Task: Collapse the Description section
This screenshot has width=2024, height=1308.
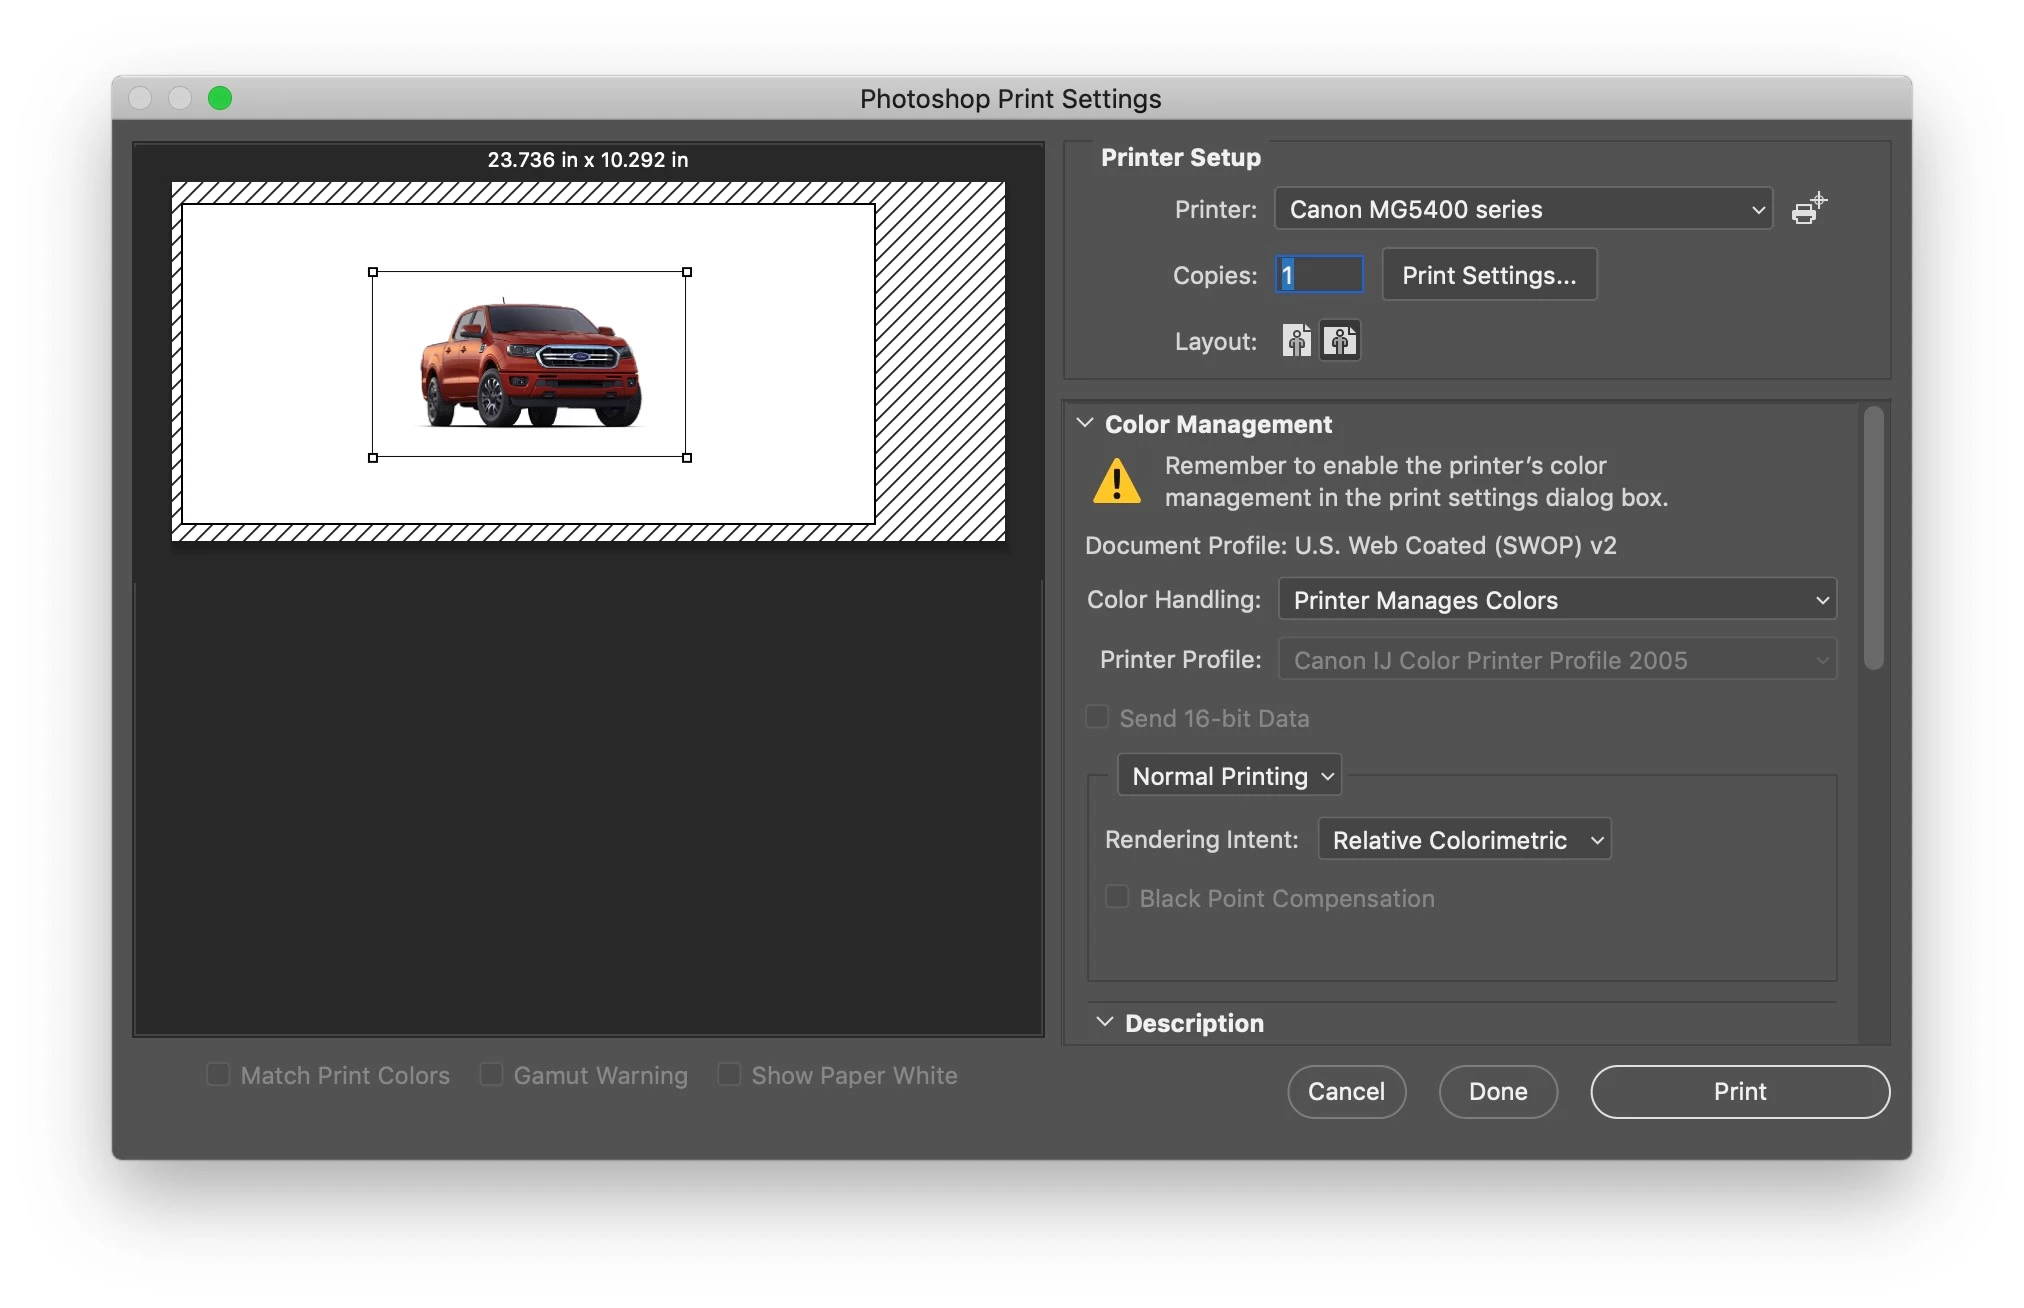Action: coord(1105,1022)
